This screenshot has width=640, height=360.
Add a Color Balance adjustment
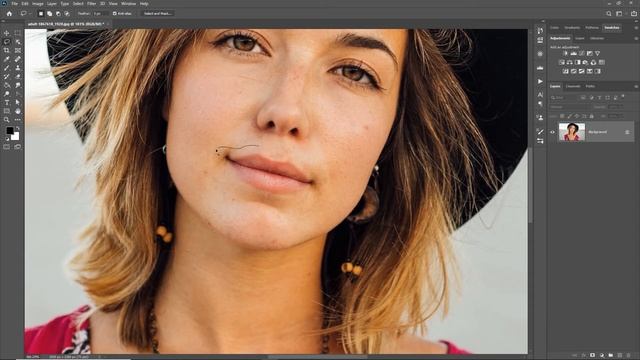click(569, 62)
